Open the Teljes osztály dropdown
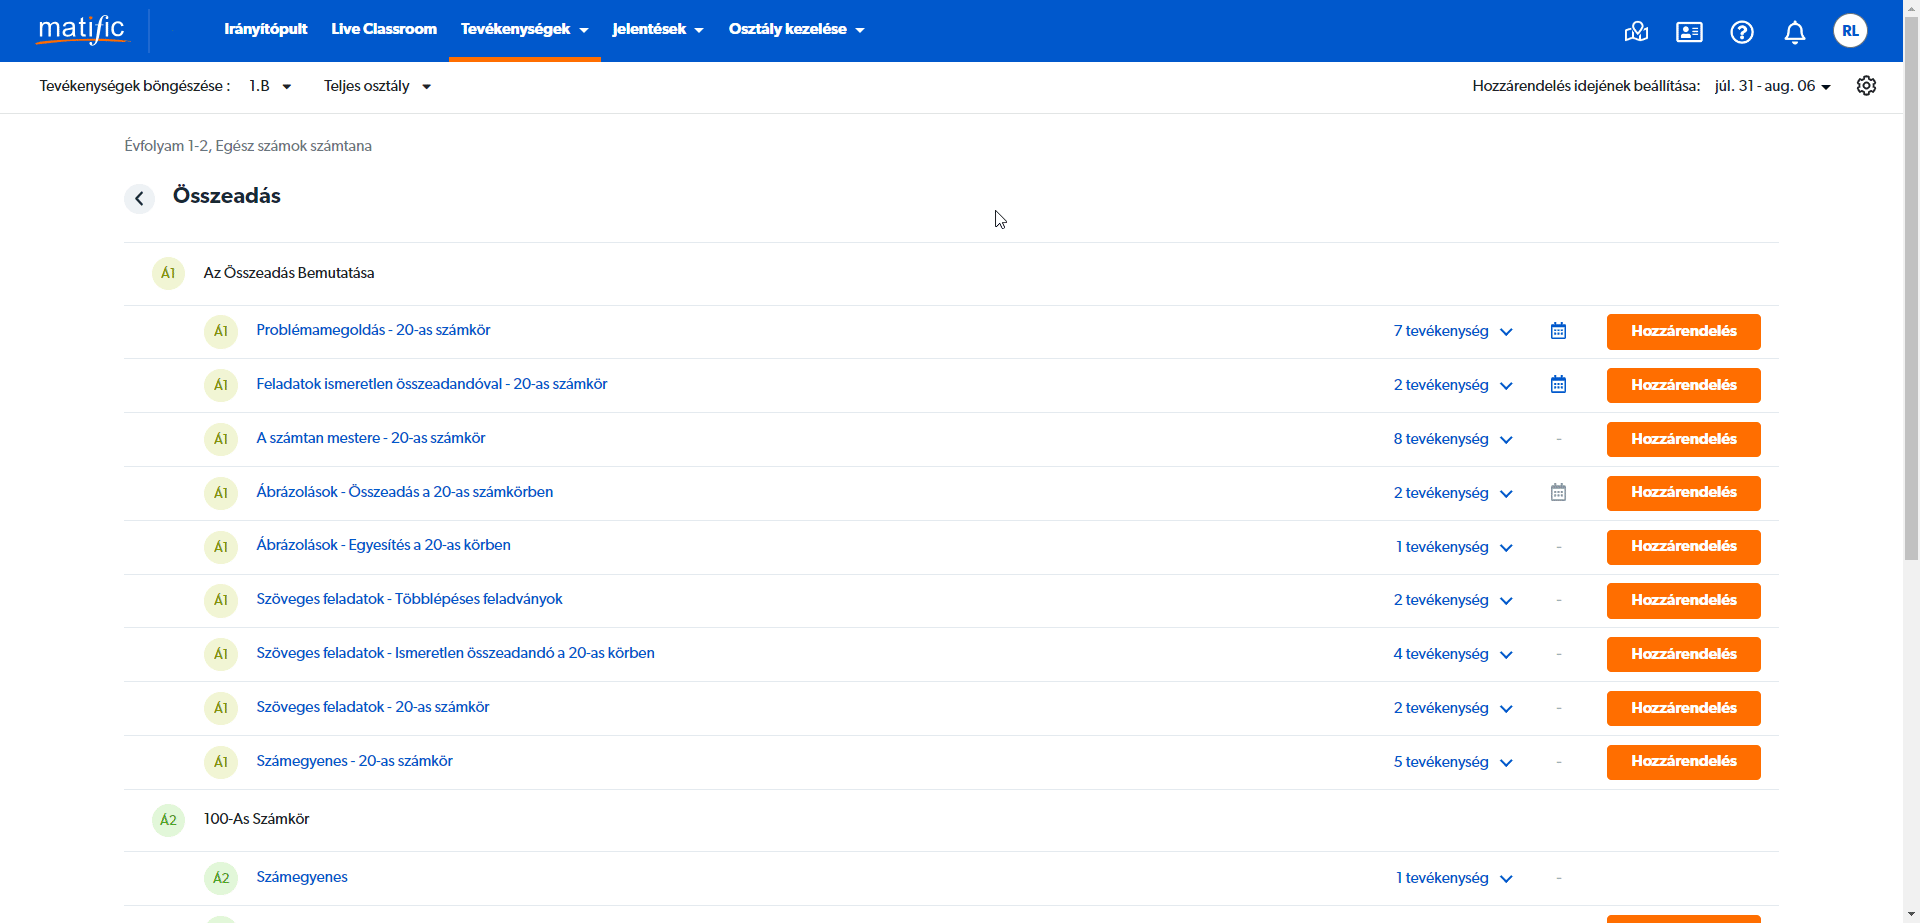Screen dimensions: 1920x923 [x=377, y=86]
